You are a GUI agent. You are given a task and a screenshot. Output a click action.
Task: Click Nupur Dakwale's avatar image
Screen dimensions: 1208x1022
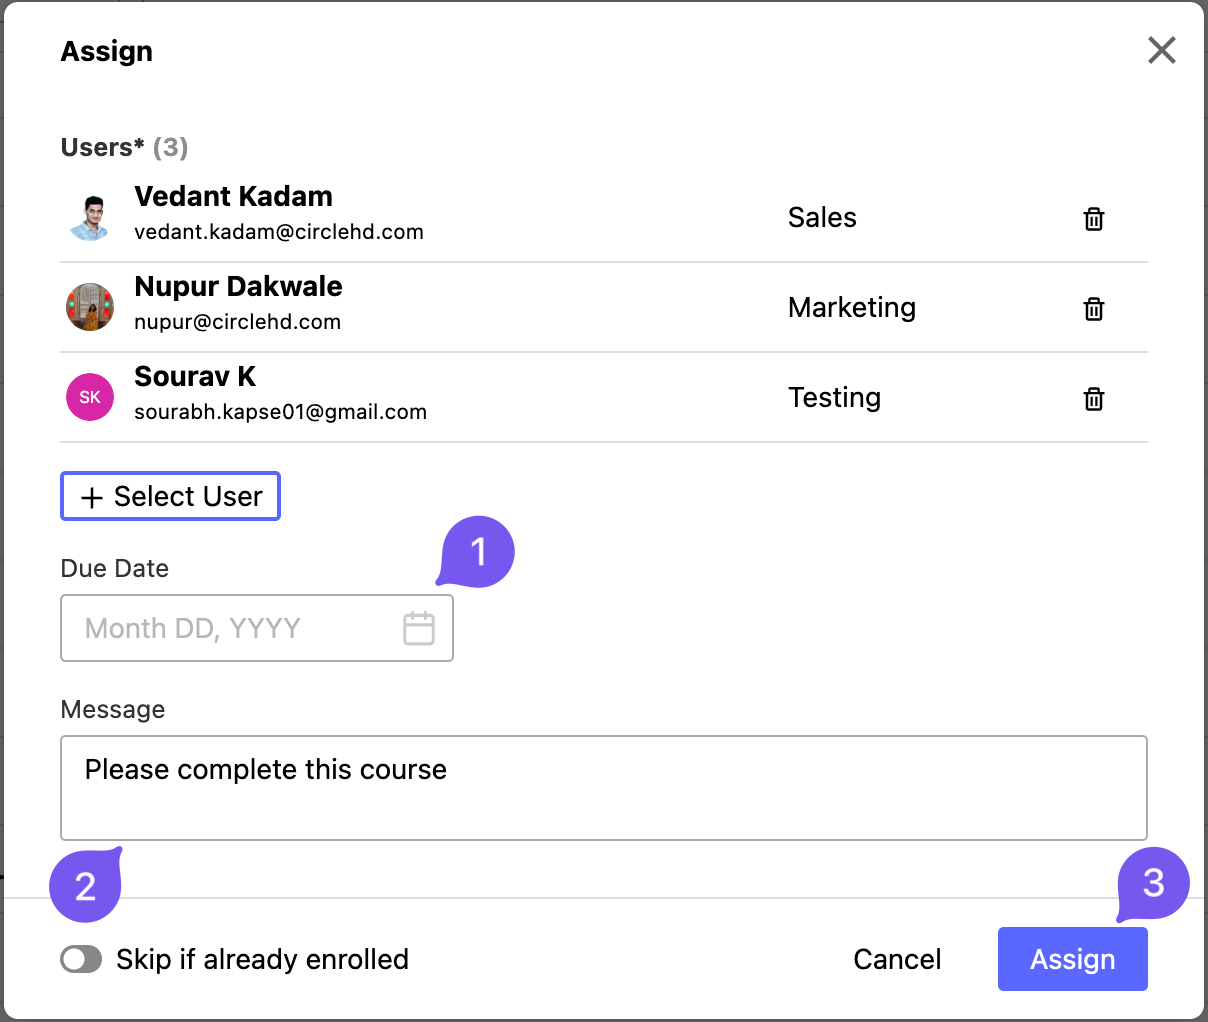click(x=90, y=307)
